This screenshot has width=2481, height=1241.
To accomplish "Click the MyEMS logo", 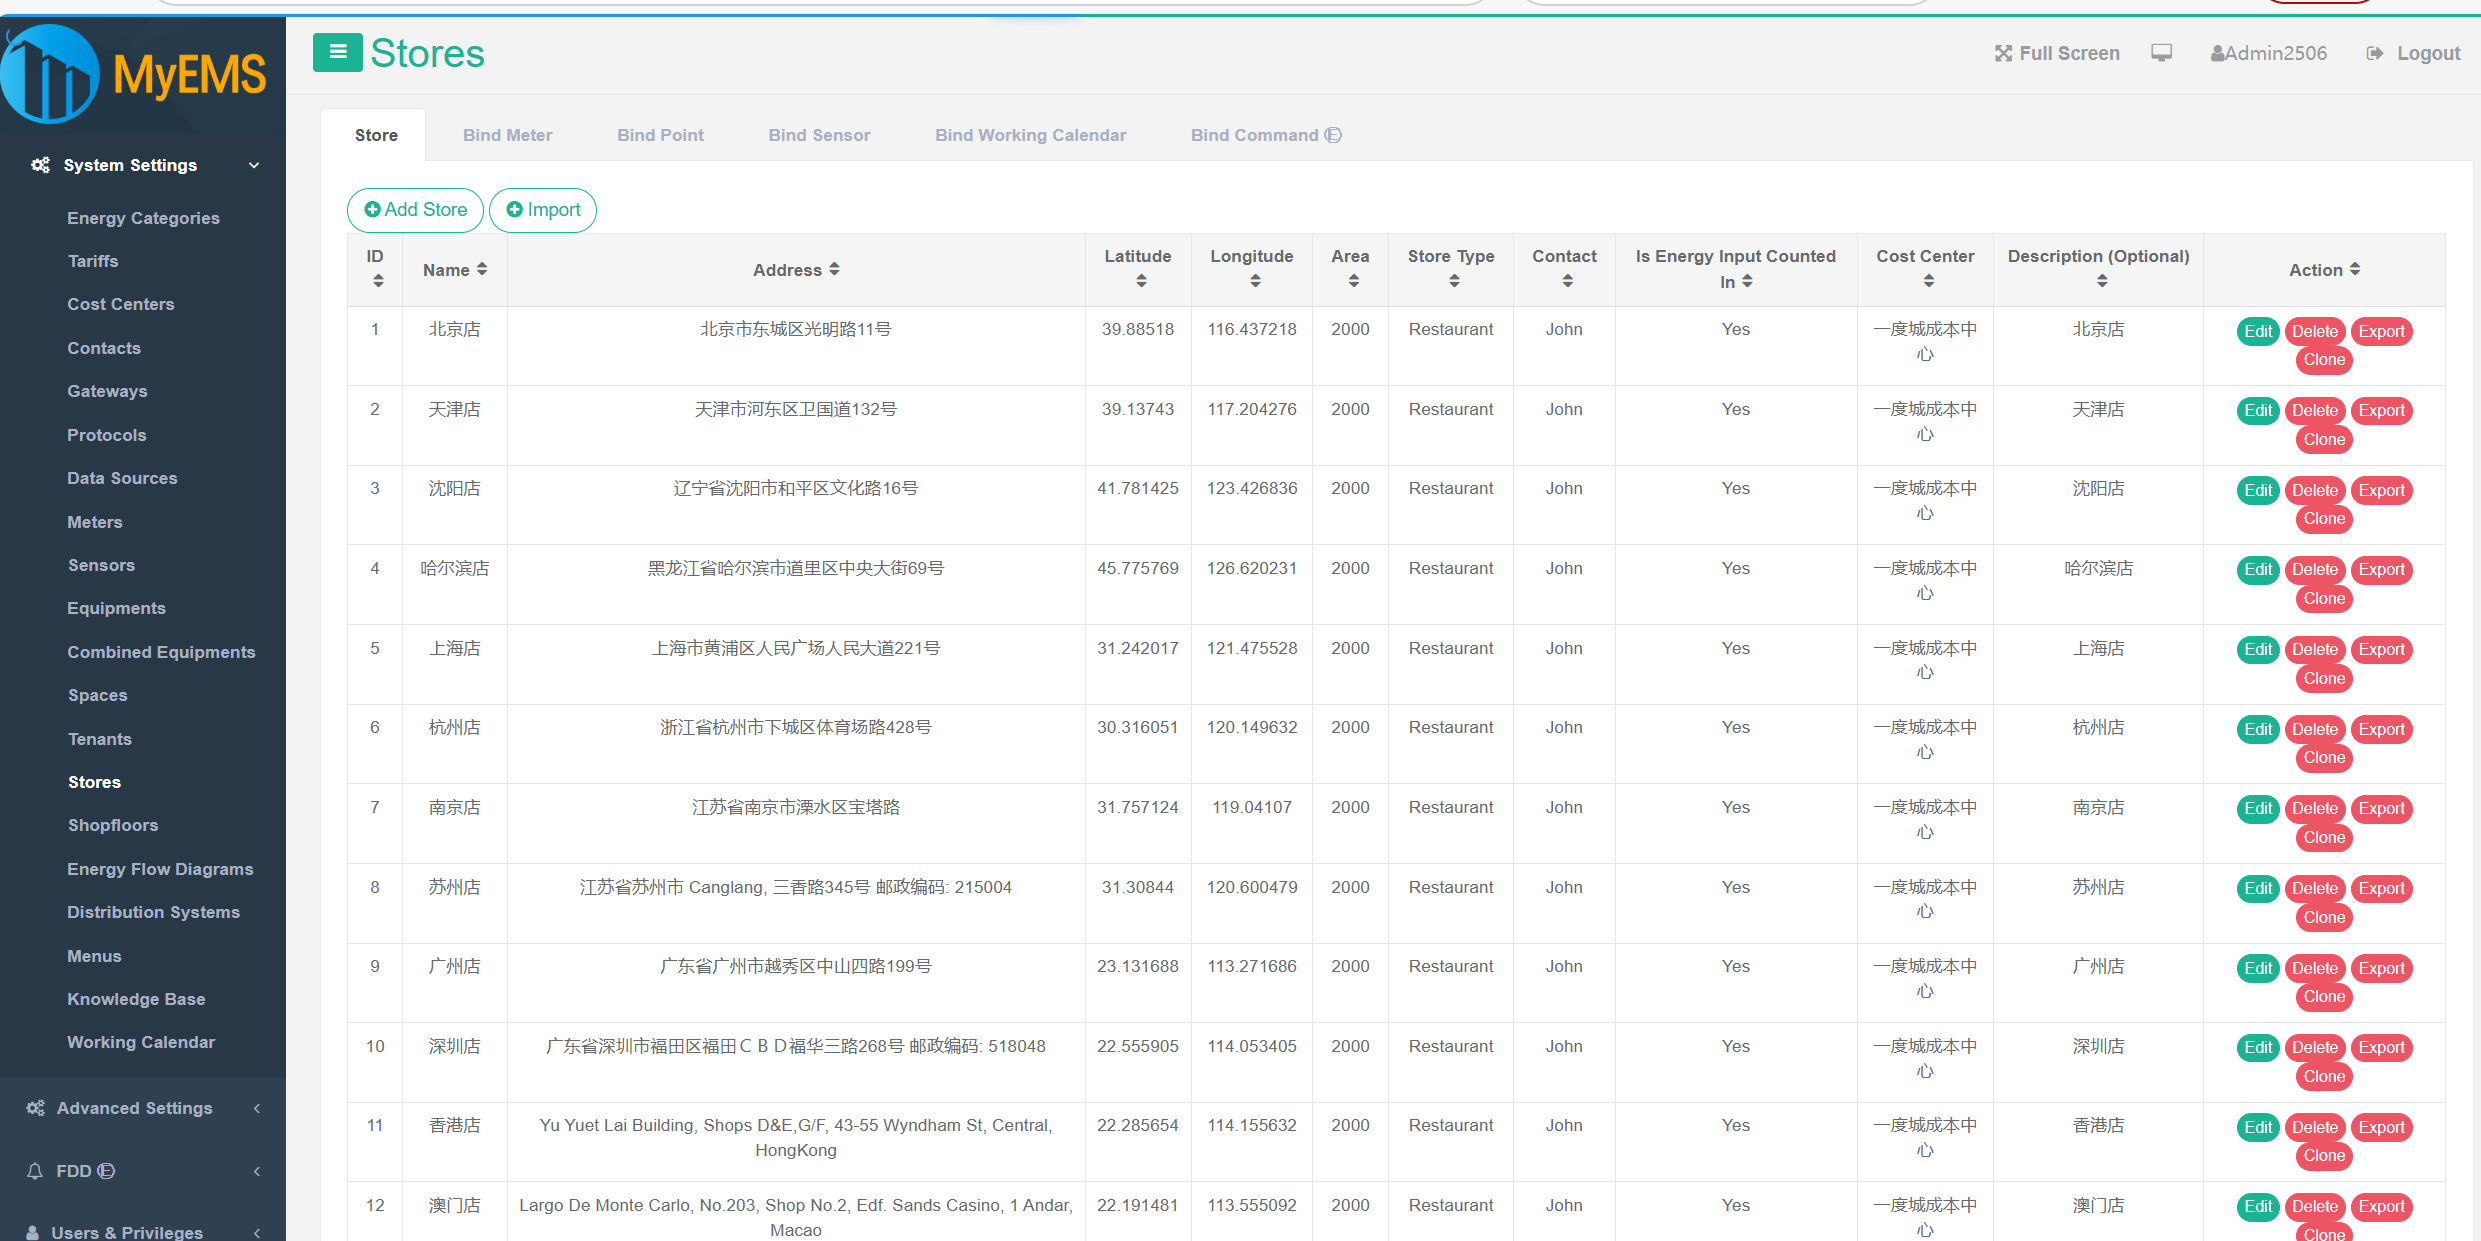I will tap(135, 75).
